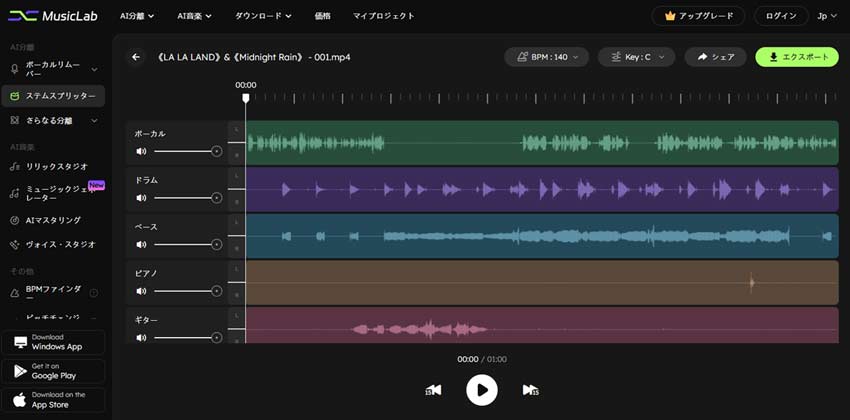The height and width of the screenshot is (420, 850).
Task: Open the Key : C dropdown
Action: coord(636,57)
